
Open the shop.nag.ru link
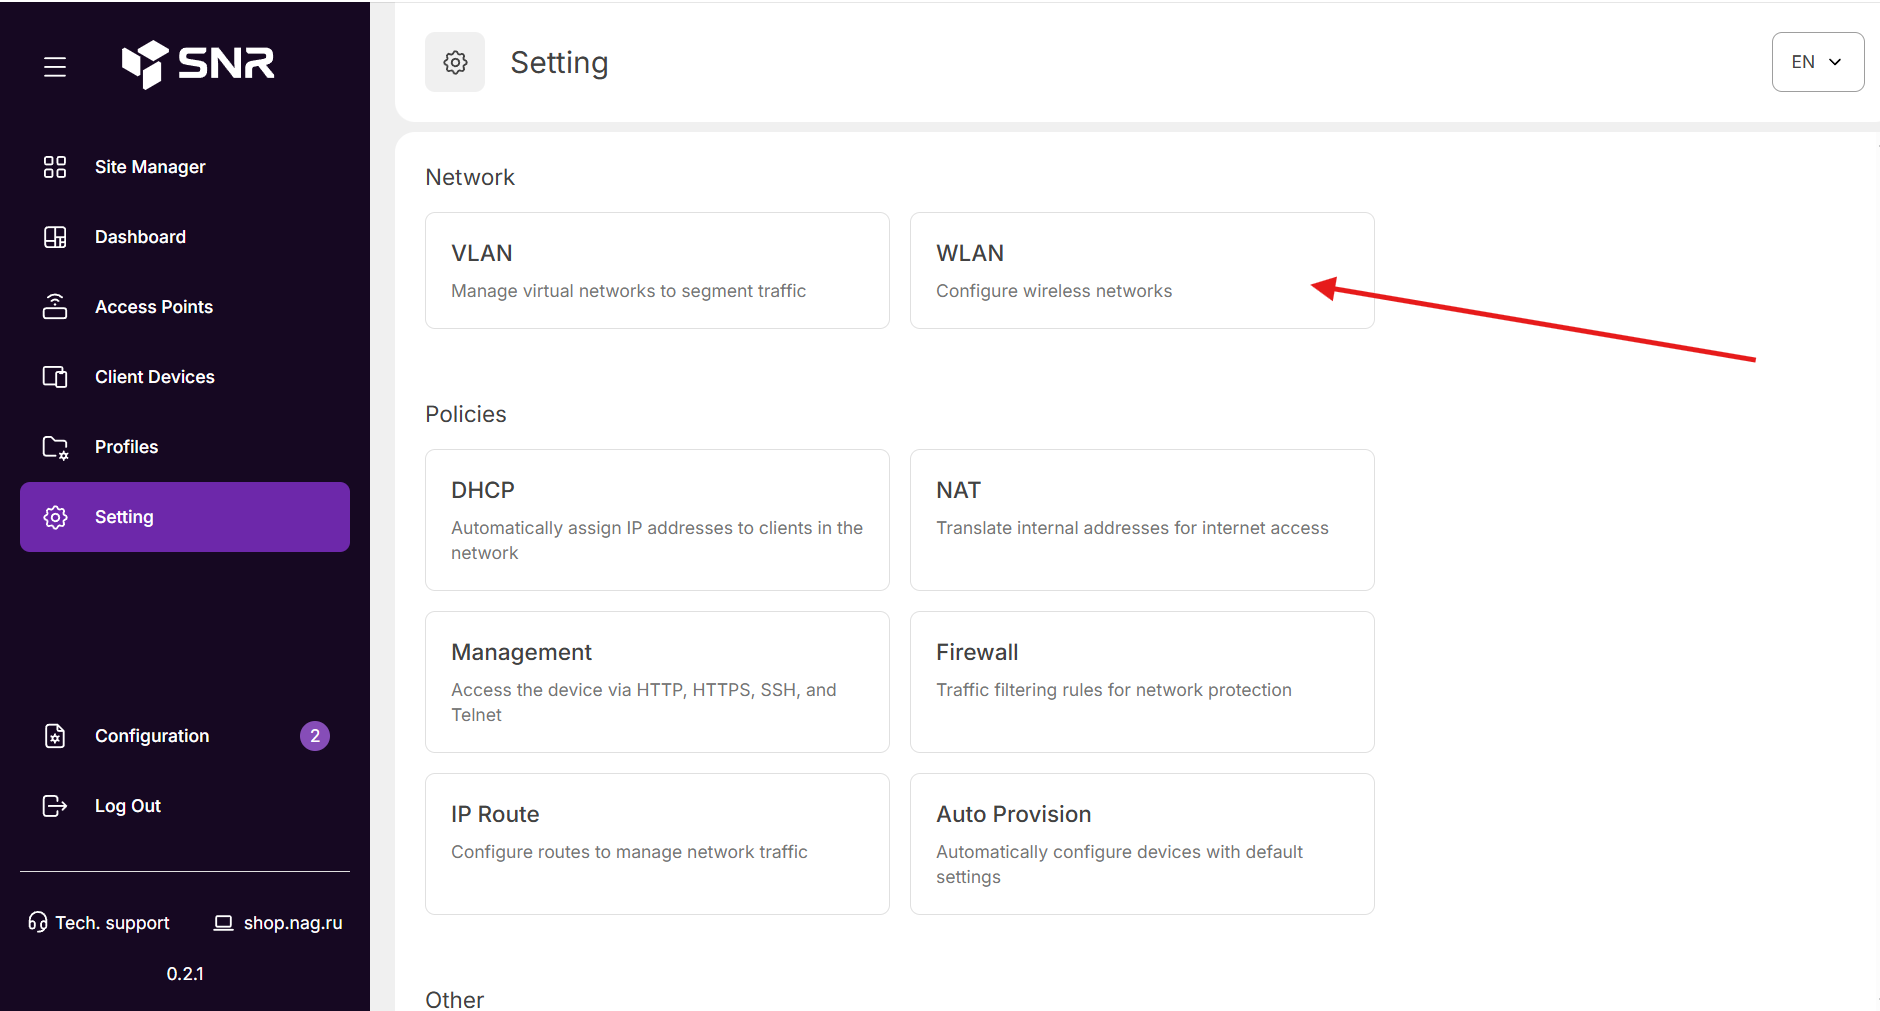point(279,923)
